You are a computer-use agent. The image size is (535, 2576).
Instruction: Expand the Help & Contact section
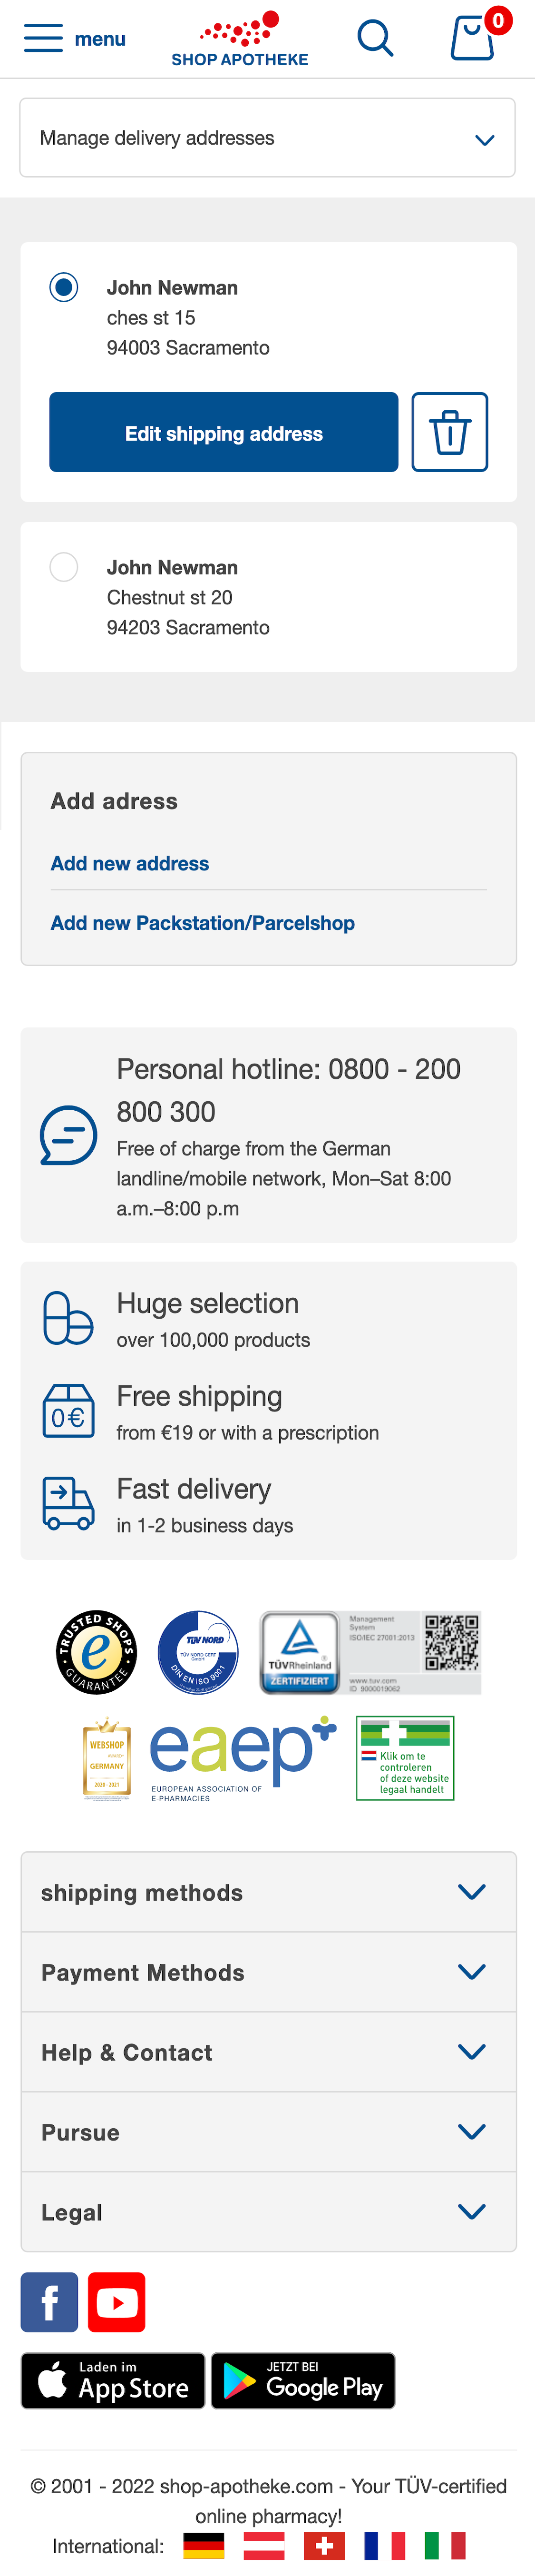tap(268, 2052)
